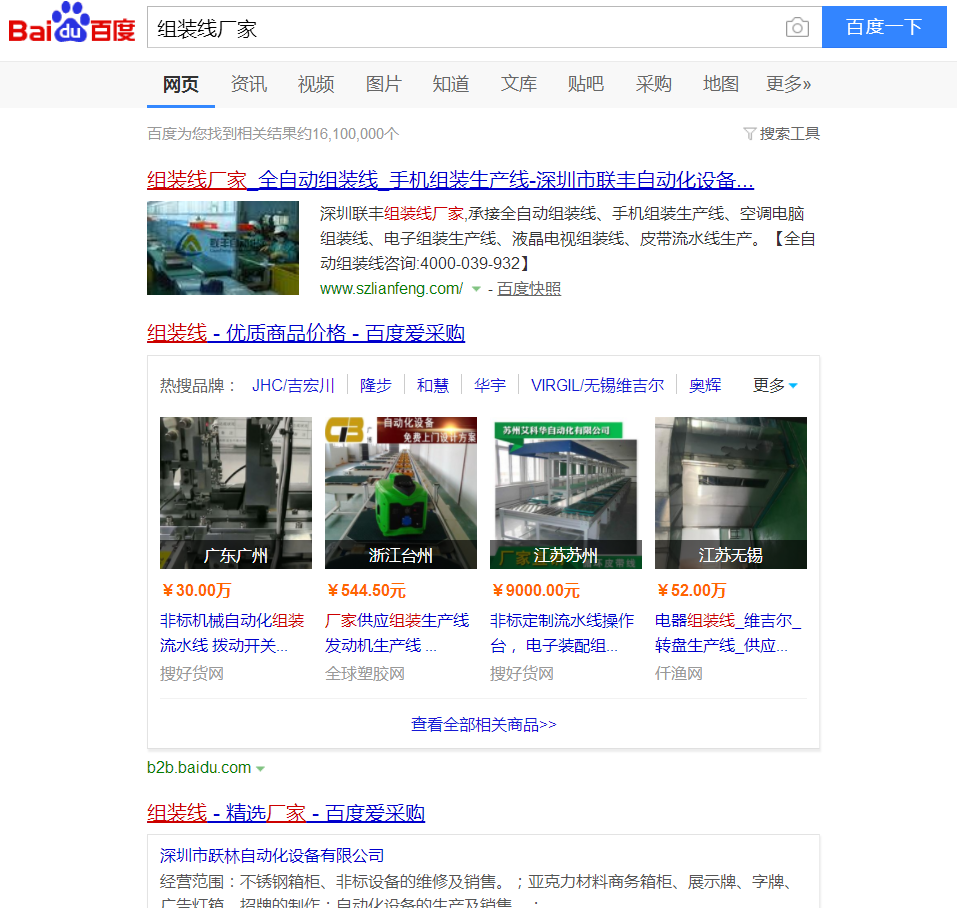The image size is (957, 908).
Task: Open 深圳市联丰自动化设备 result title
Action: [450, 180]
